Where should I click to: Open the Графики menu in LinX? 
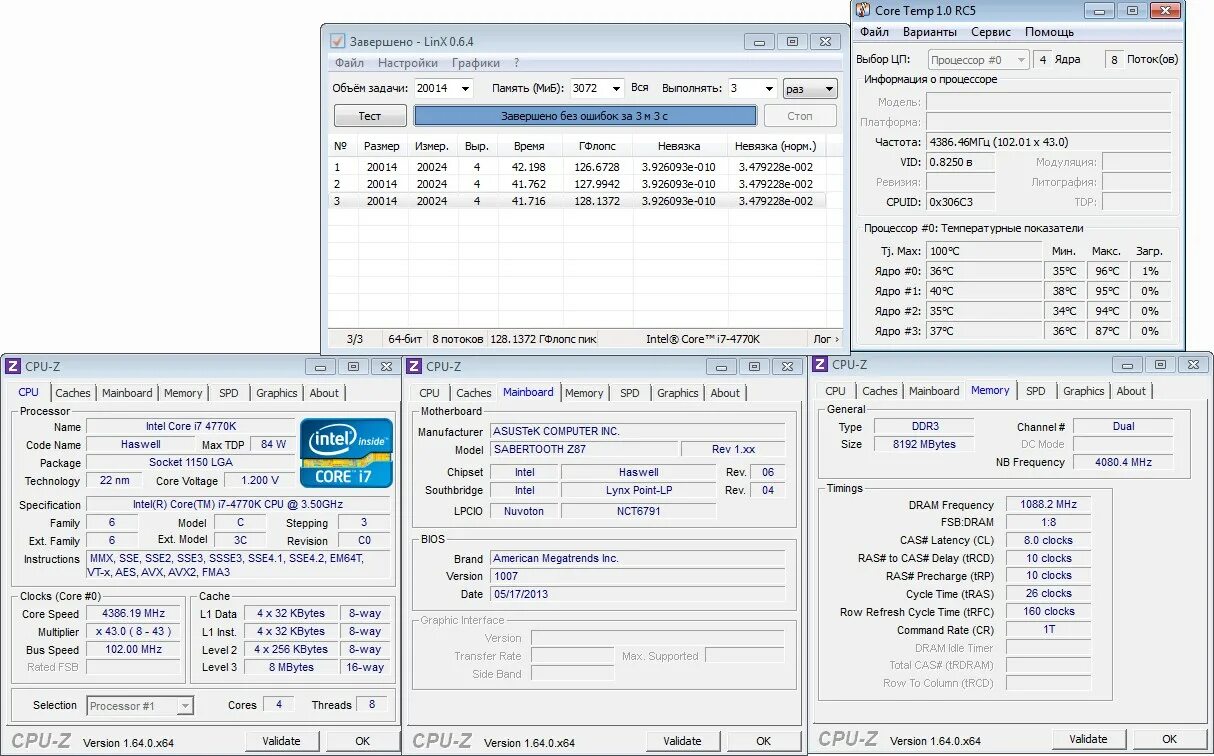(x=476, y=63)
